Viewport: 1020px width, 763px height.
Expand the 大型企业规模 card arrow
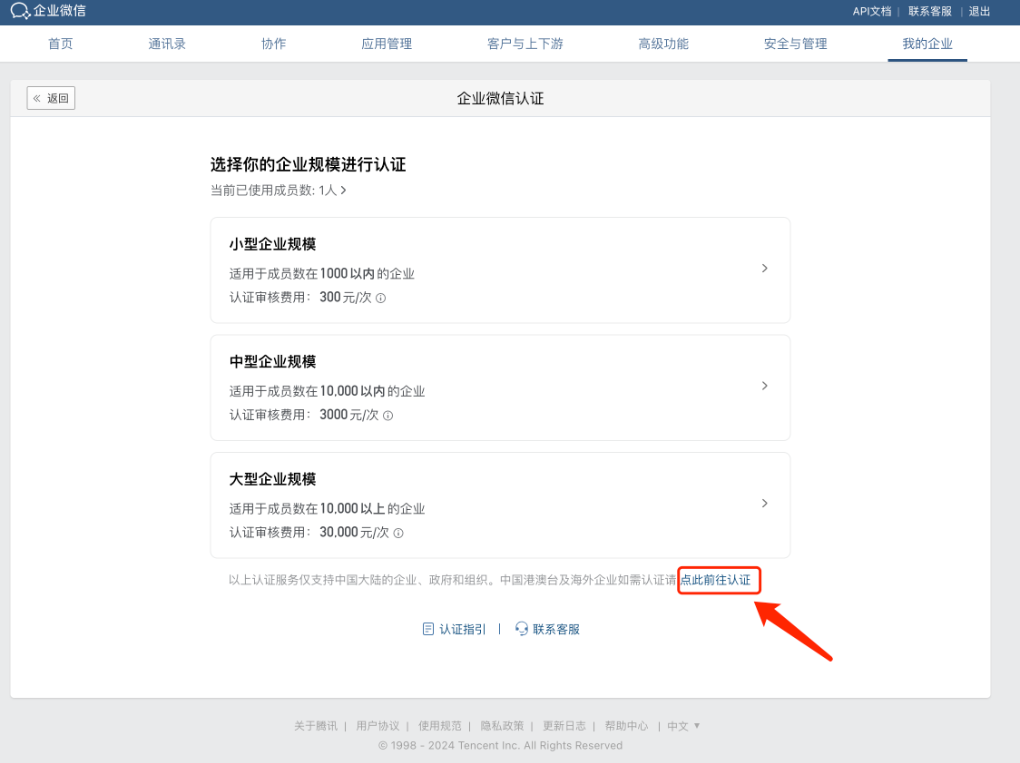pyautogui.click(x=764, y=503)
